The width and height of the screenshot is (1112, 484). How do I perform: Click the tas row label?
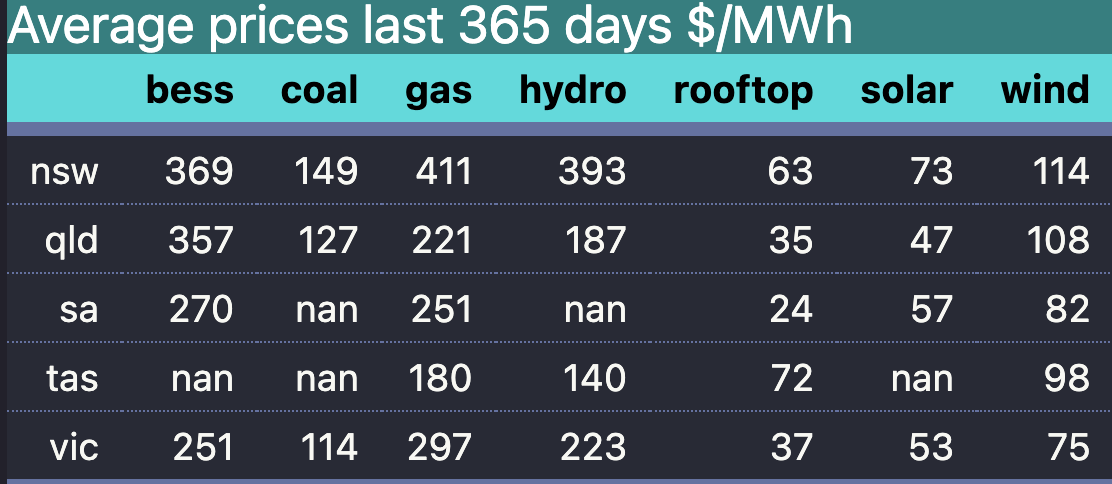point(72,378)
